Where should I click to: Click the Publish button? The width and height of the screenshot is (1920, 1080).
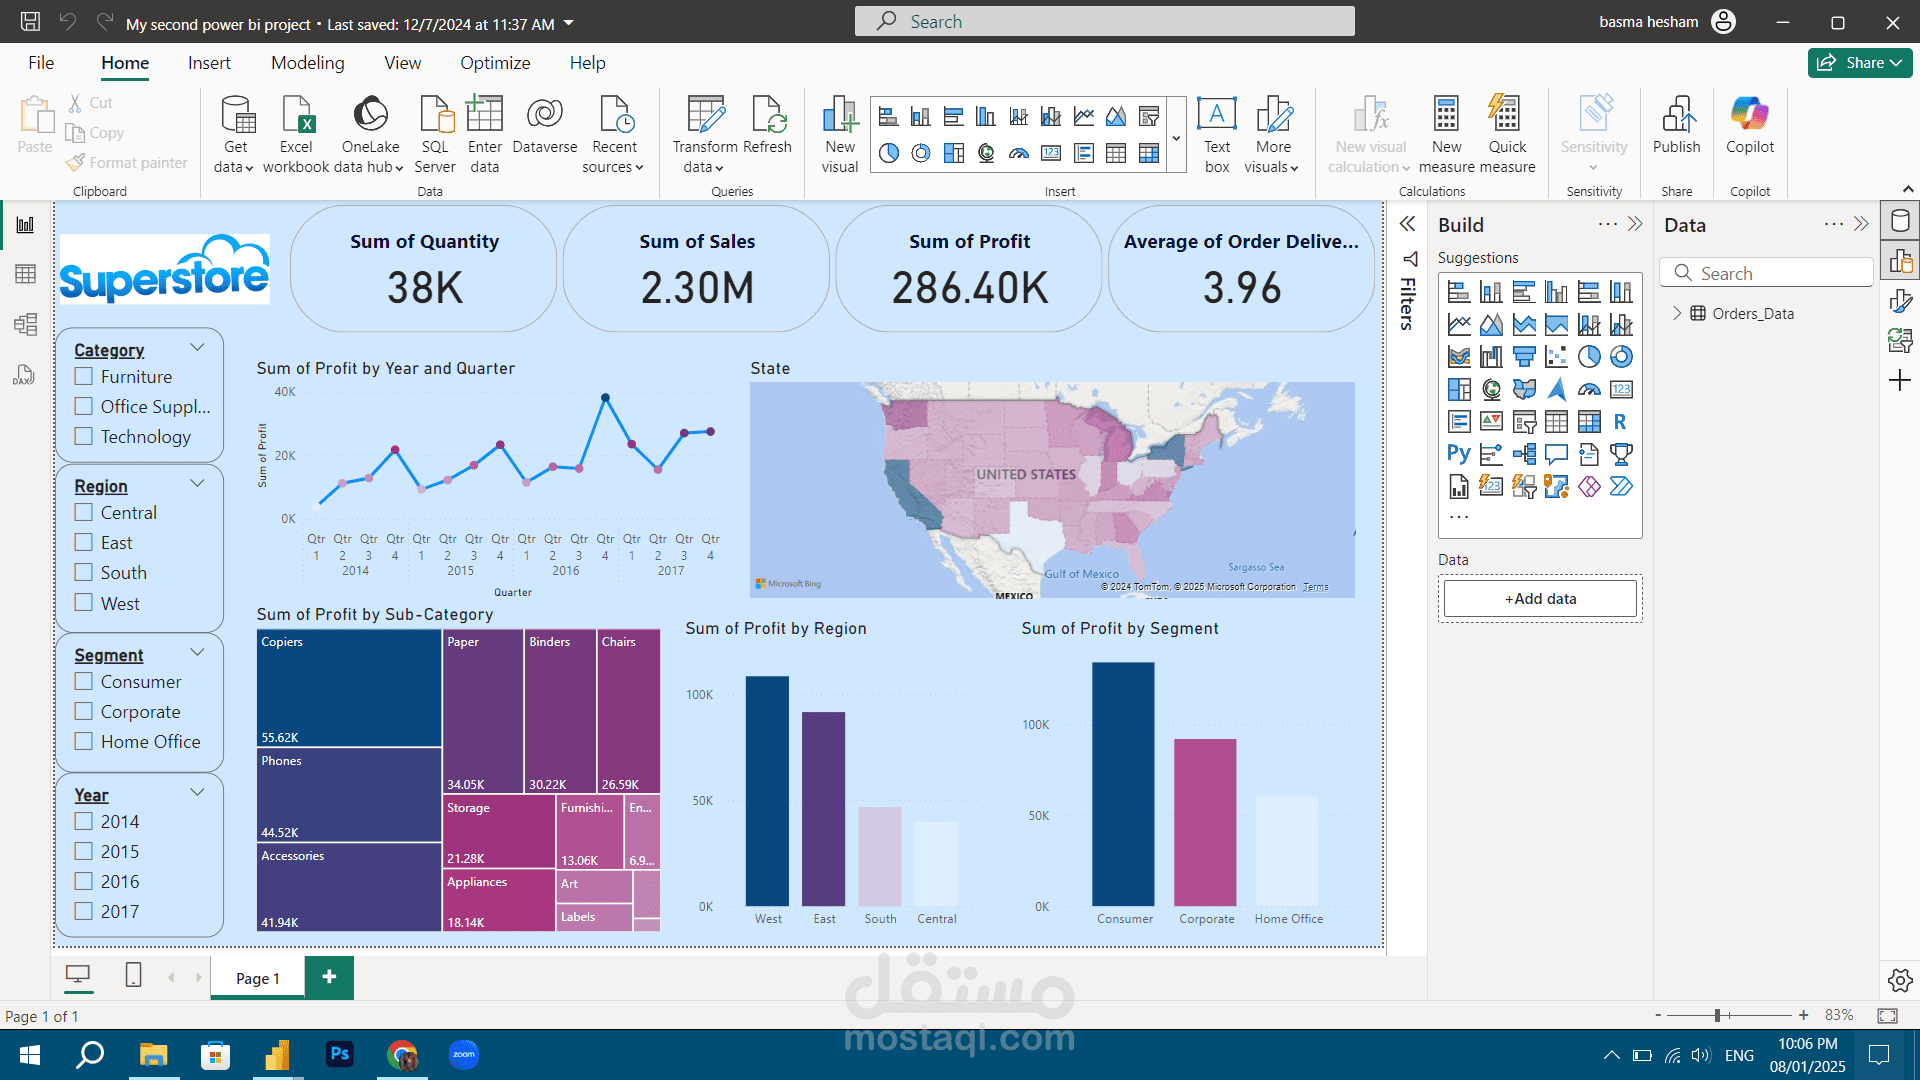1676,127
